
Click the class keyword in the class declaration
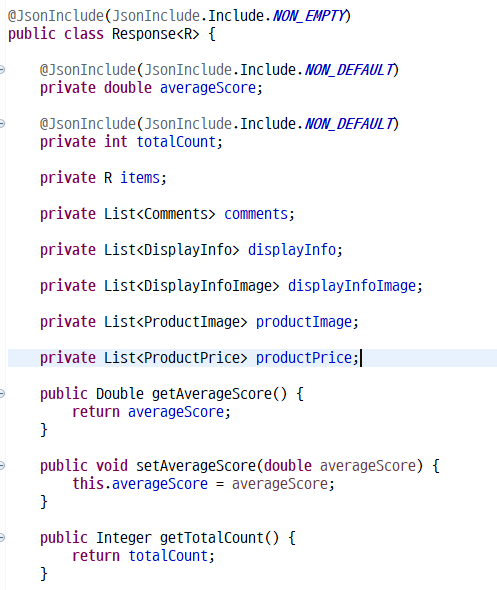coord(84,34)
